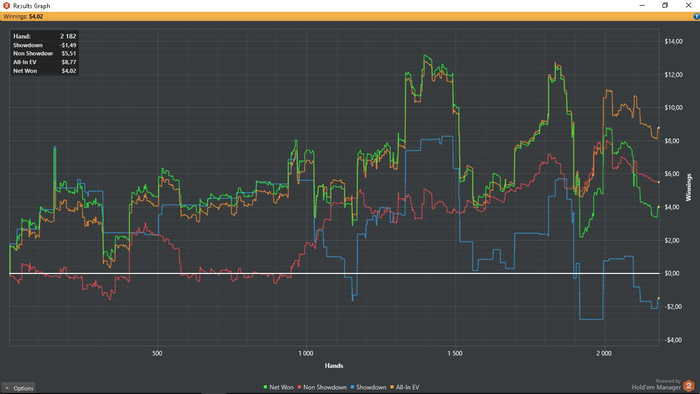Click the Showdown -$1,49 stats row

coord(45,45)
